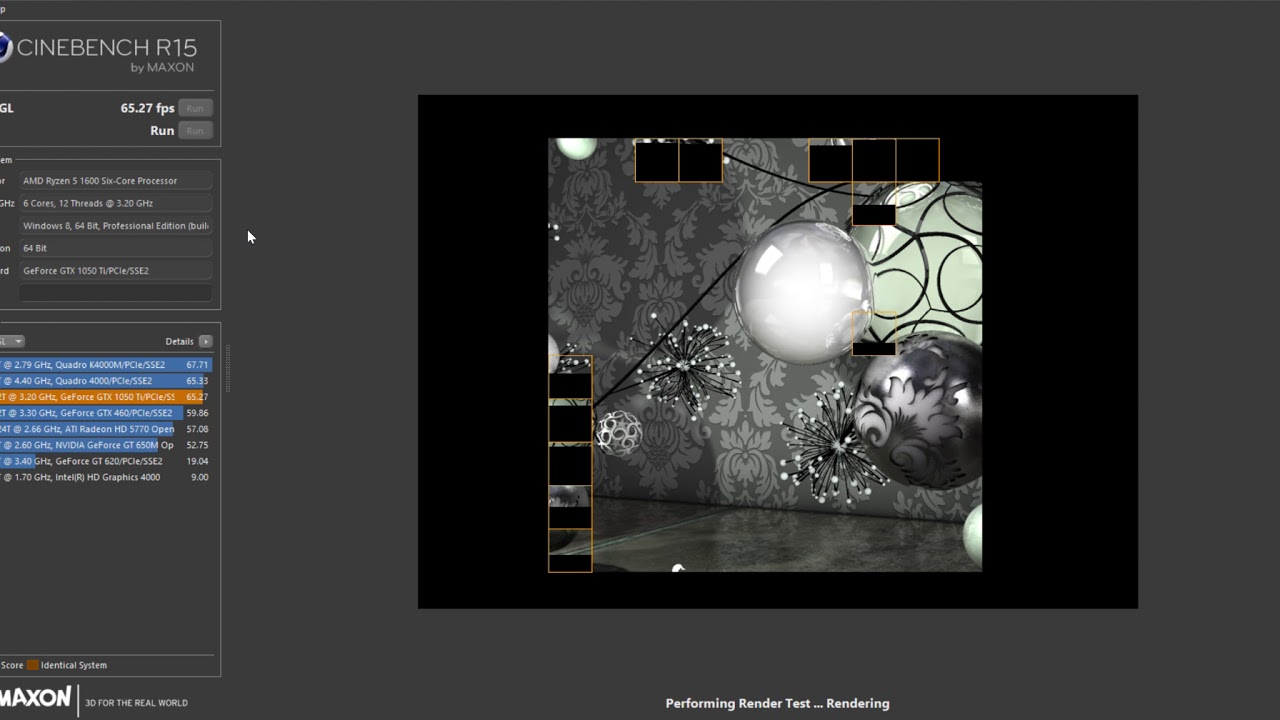The height and width of the screenshot is (720, 1280).
Task: Click the Details label in ranking panel
Action: [x=179, y=341]
